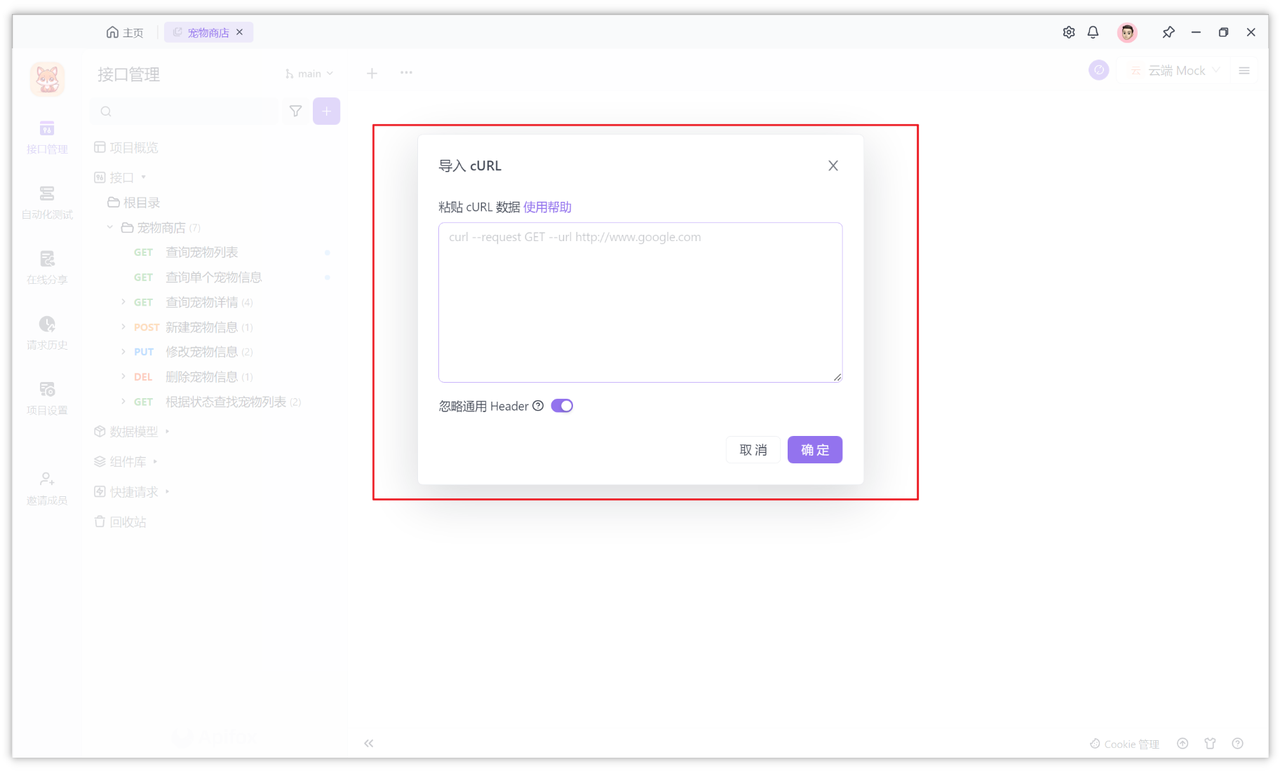Open 自动化测试 in the sidebar
The height and width of the screenshot is (771, 1280).
point(47,202)
